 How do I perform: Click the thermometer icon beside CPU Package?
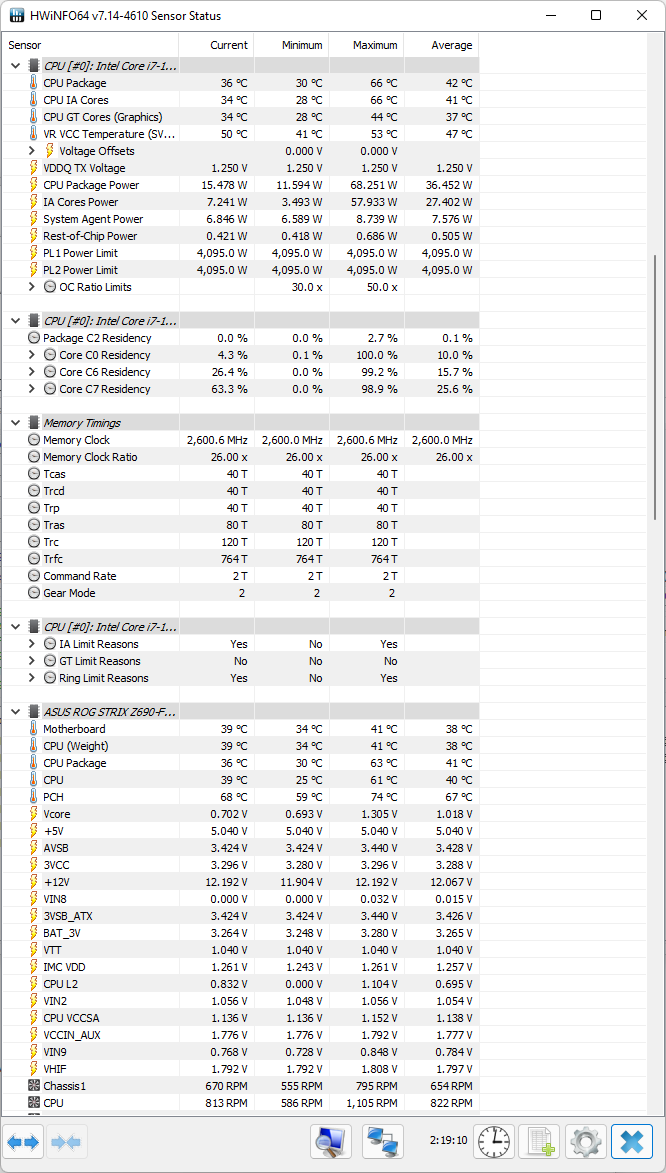[34, 83]
